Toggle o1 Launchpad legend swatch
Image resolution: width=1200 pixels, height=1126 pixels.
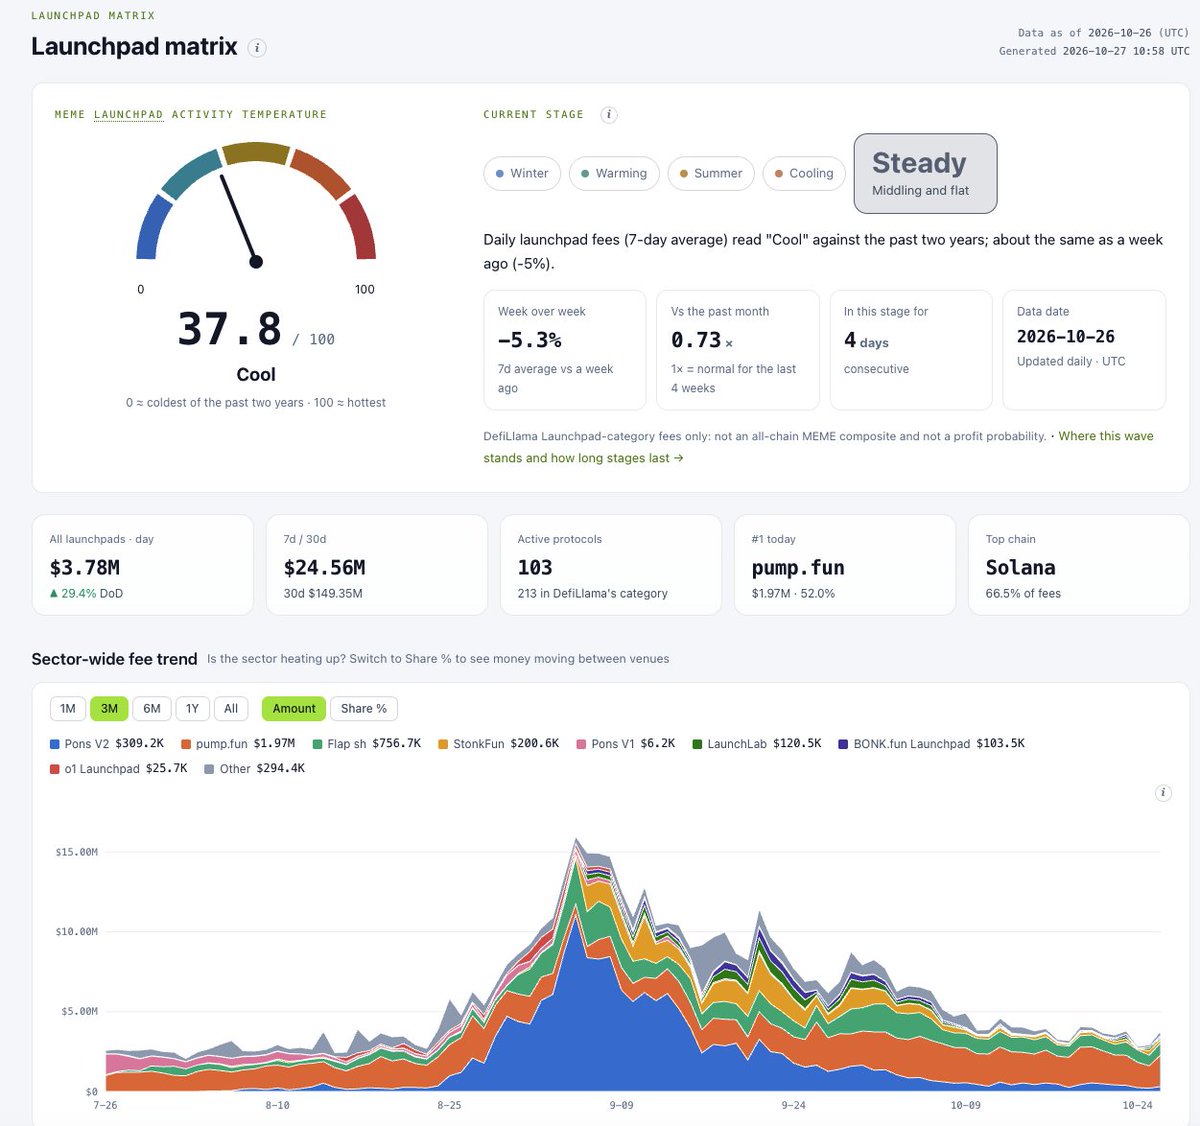pos(55,769)
